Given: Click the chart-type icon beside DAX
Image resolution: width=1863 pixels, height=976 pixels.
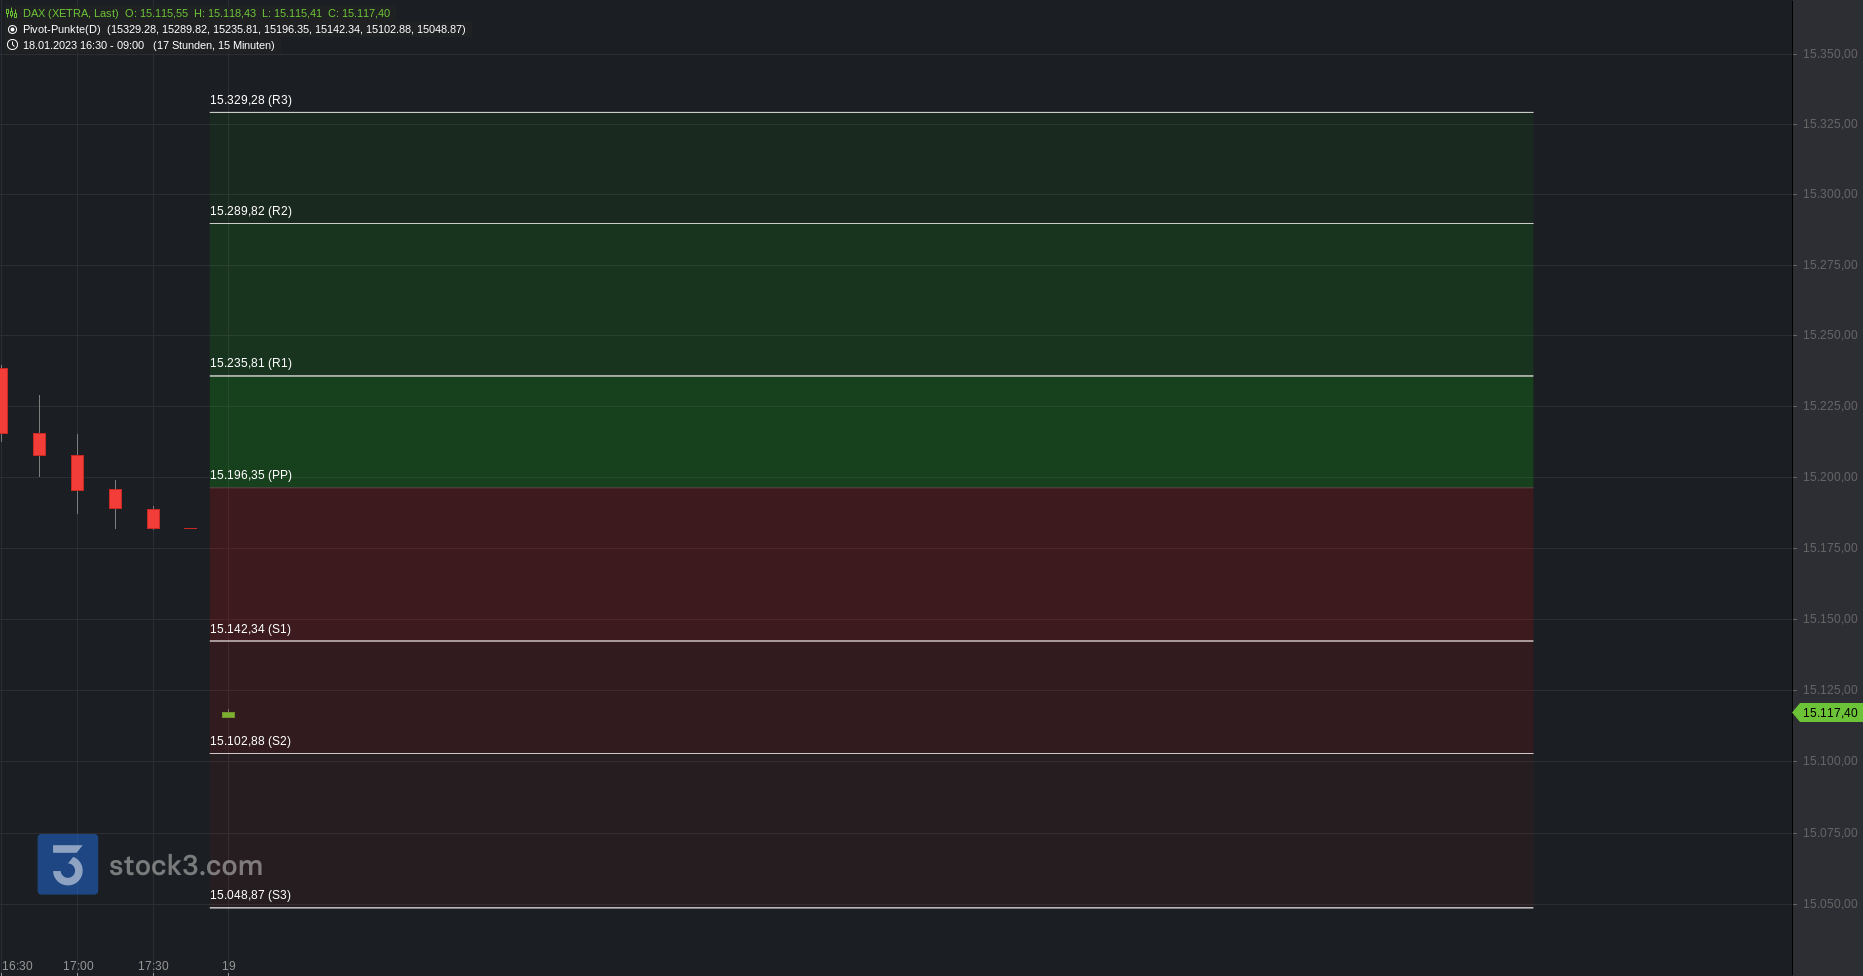Looking at the screenshot, I should coord(12,14).
